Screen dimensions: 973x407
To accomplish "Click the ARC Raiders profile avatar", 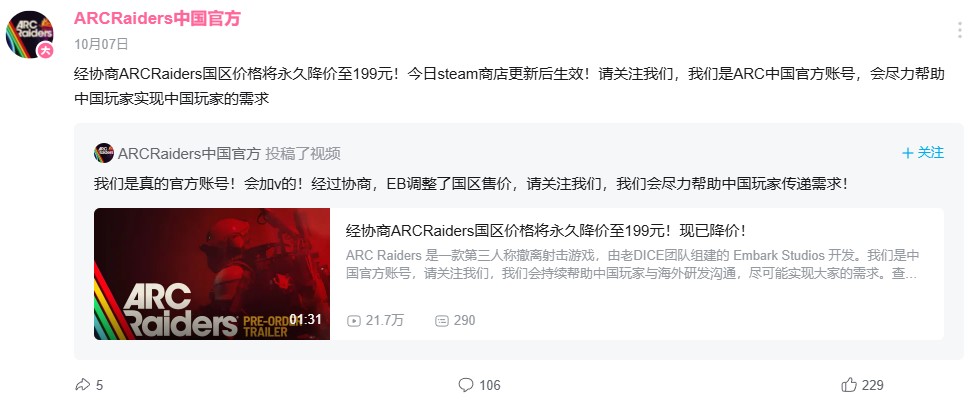I will pyautogui.click(x=29, y=34).
